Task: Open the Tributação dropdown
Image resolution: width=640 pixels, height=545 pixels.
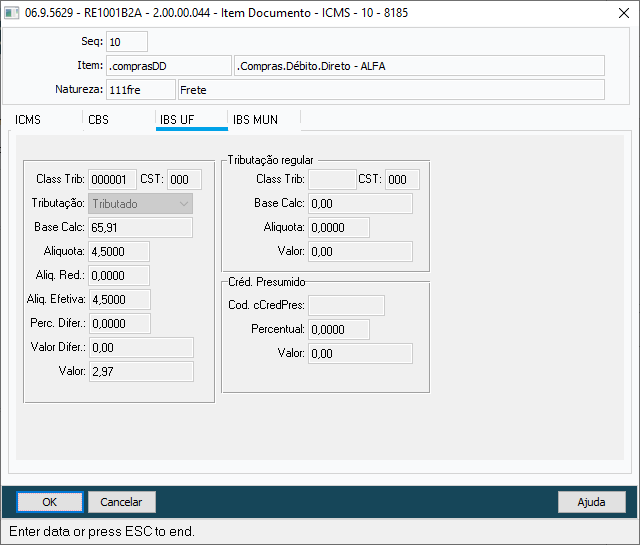Action: [140, 204]
